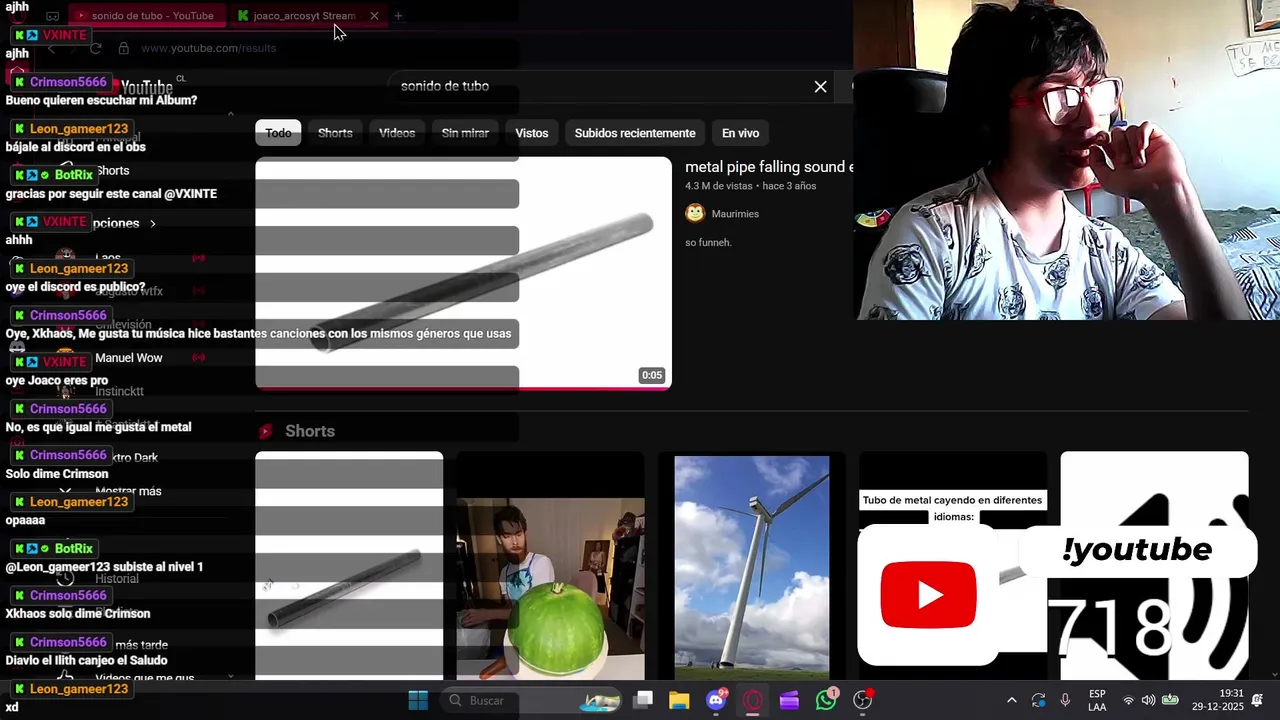Open Shorts in the YouTube sidebar
The image size is (1280, 720).
click(113, 171)
